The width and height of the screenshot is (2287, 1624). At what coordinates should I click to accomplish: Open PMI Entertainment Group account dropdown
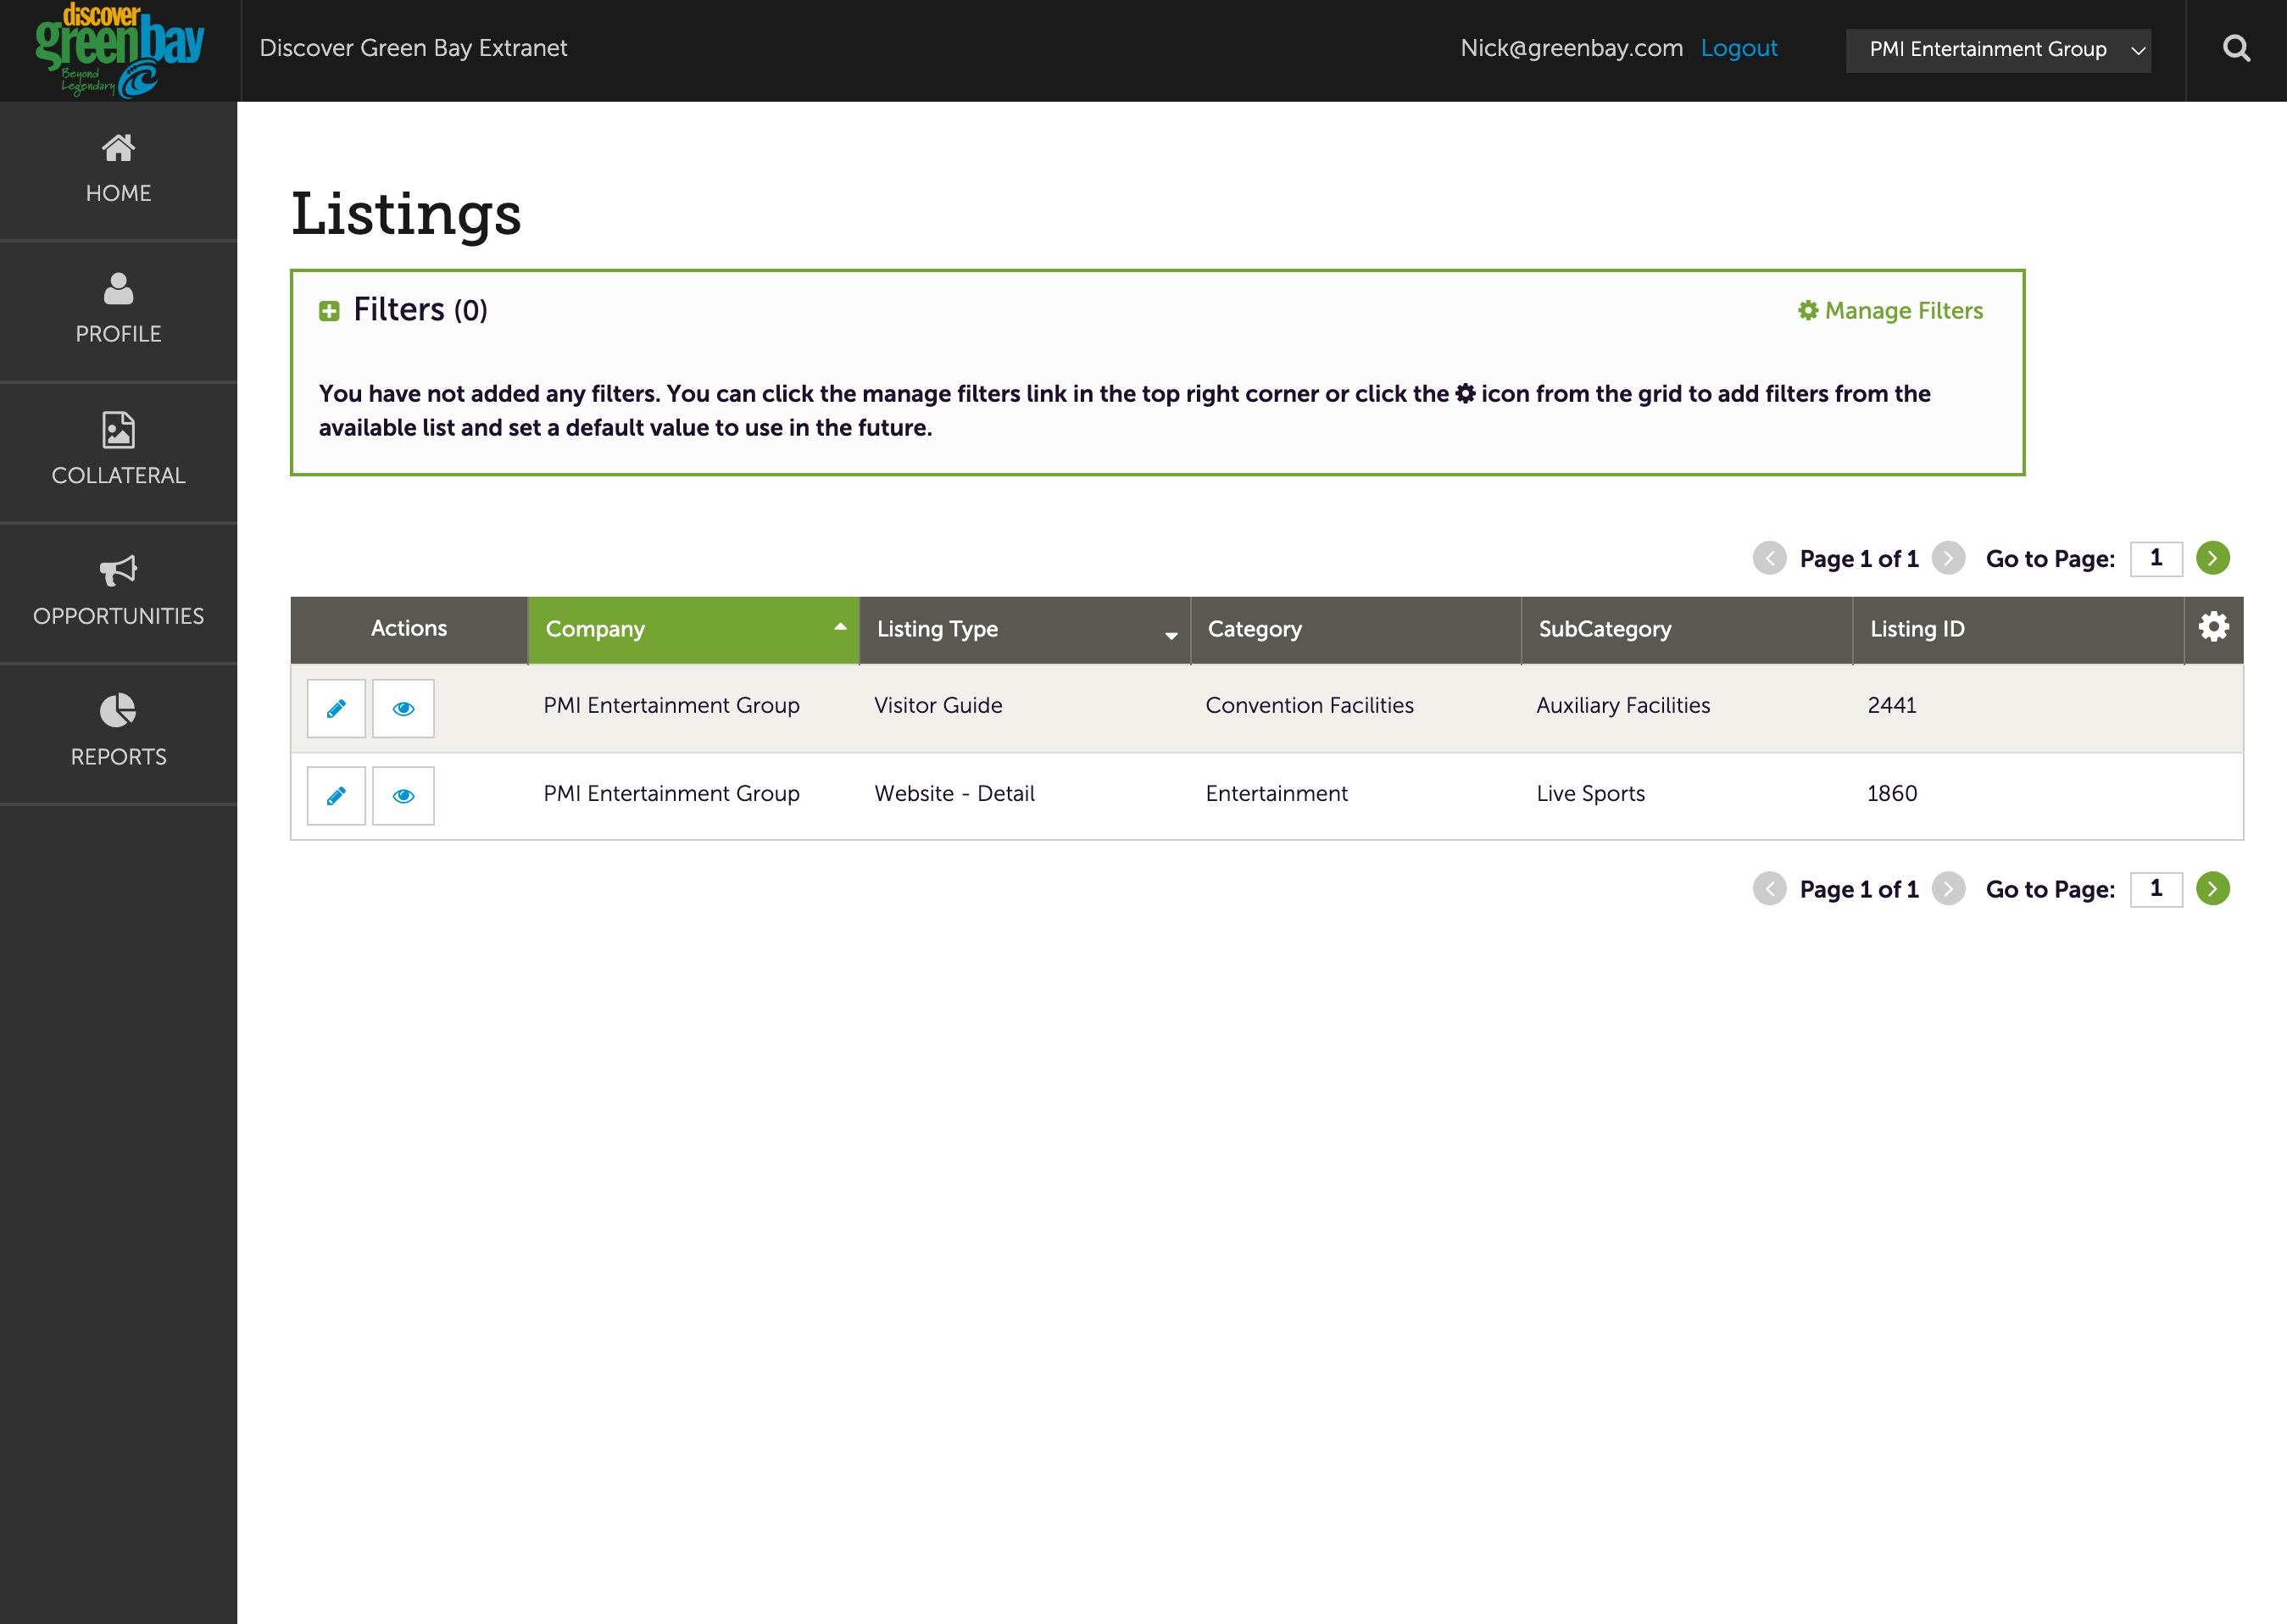(x=1997, y=50)
